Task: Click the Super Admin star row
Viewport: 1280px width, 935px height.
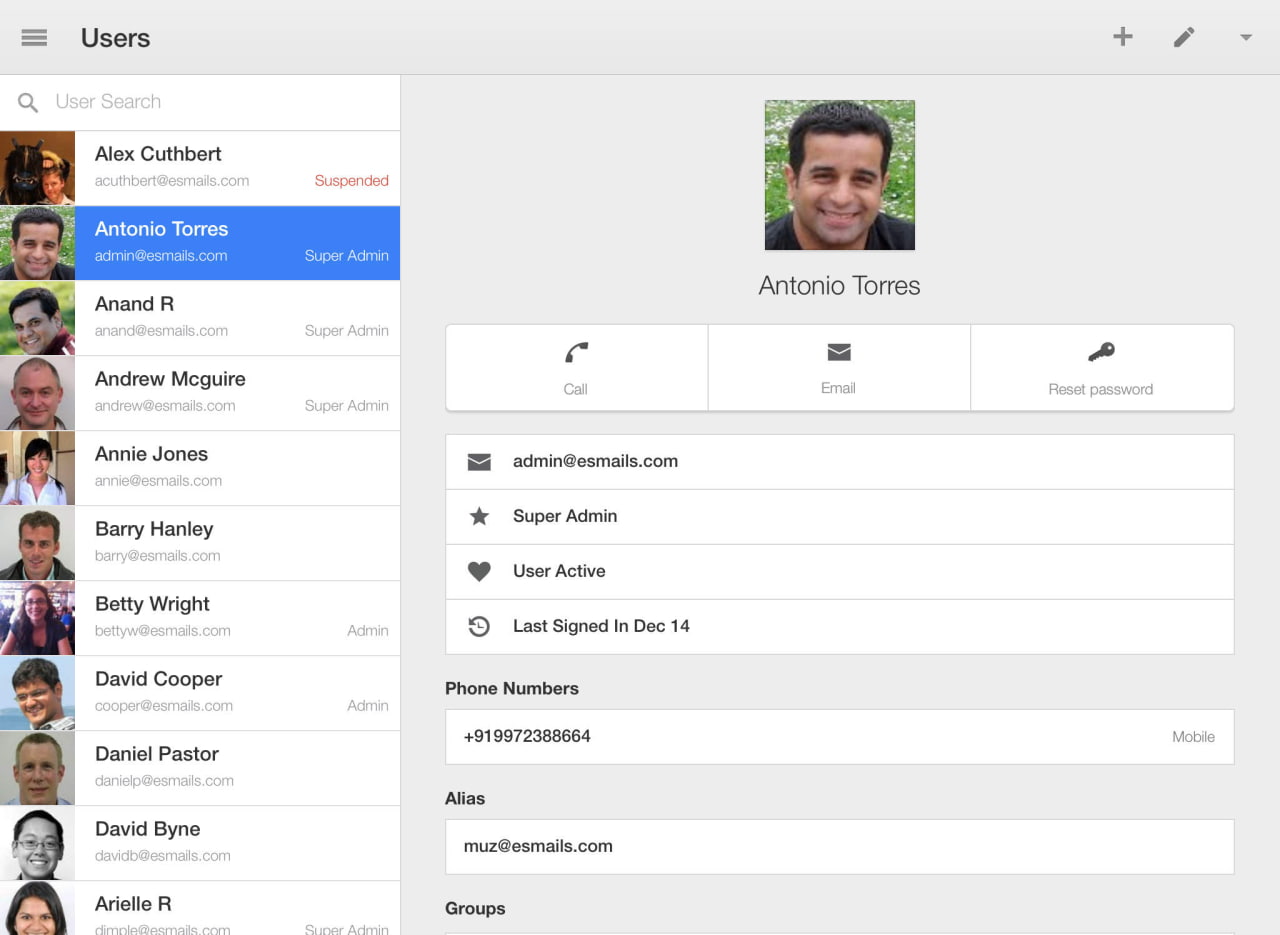Action: [x=839, y=516]
